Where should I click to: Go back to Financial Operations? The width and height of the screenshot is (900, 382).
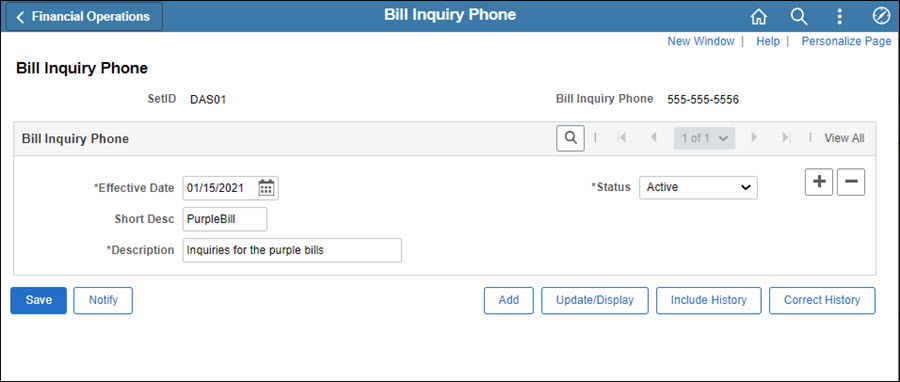coord(84,17)
